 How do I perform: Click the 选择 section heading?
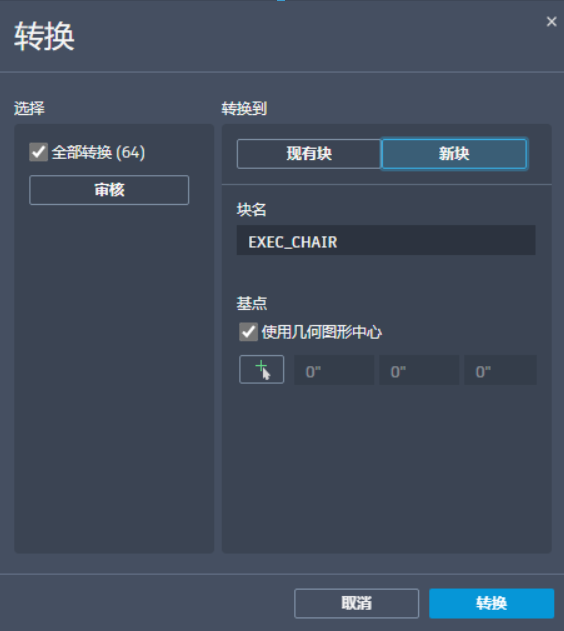point(29,108)
